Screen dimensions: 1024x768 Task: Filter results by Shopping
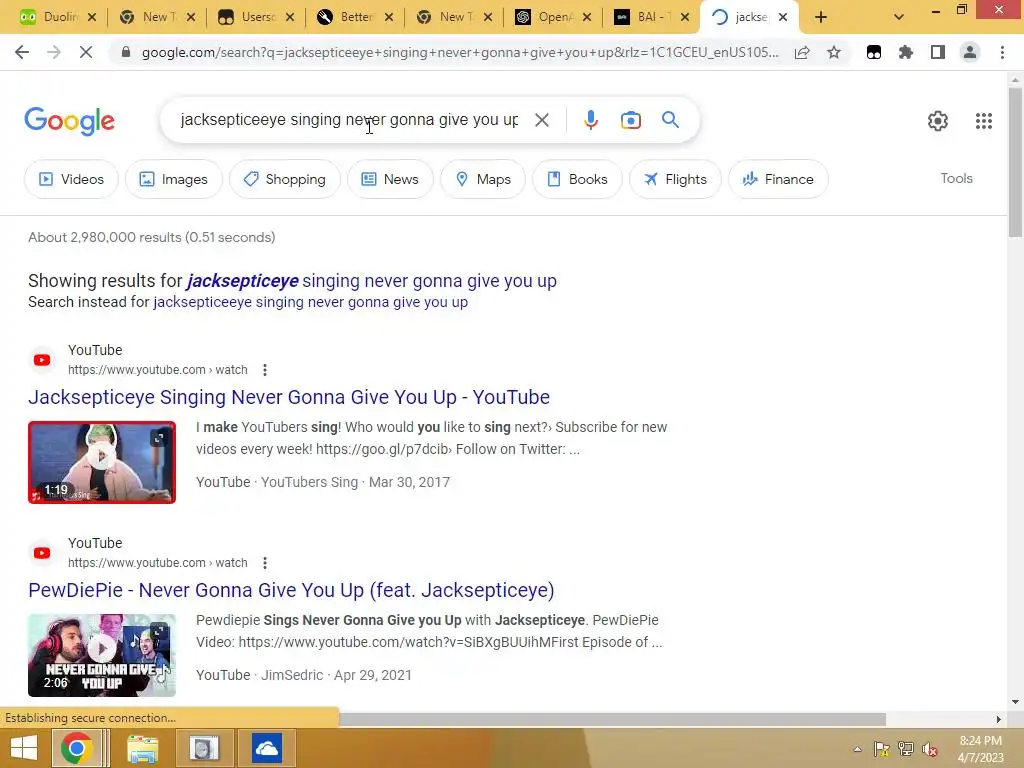click(284, 179)
